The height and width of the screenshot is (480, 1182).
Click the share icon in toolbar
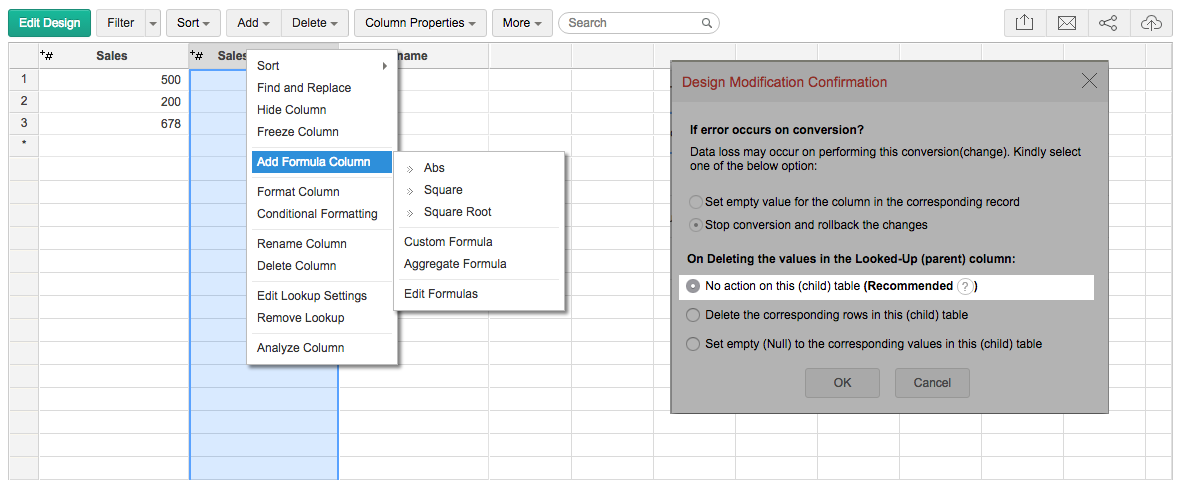[x=1108, y=23]
